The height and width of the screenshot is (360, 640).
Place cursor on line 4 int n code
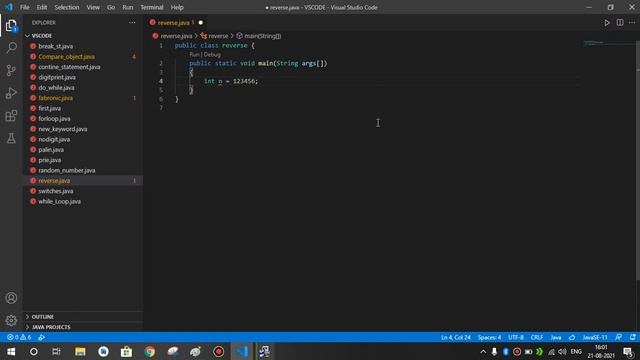click(x=231, y=81)
